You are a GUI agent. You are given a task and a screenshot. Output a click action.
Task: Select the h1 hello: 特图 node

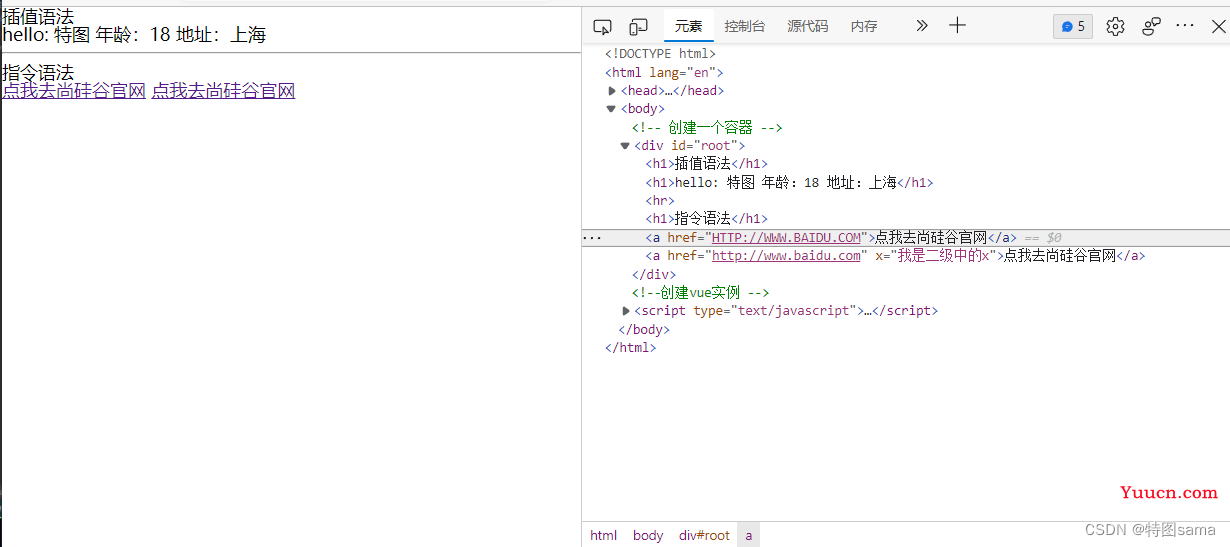pyautogui.click(x=789, y=183)
